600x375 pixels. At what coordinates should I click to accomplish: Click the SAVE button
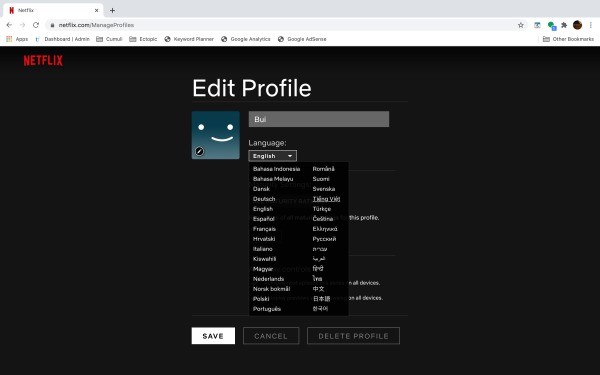213,336
